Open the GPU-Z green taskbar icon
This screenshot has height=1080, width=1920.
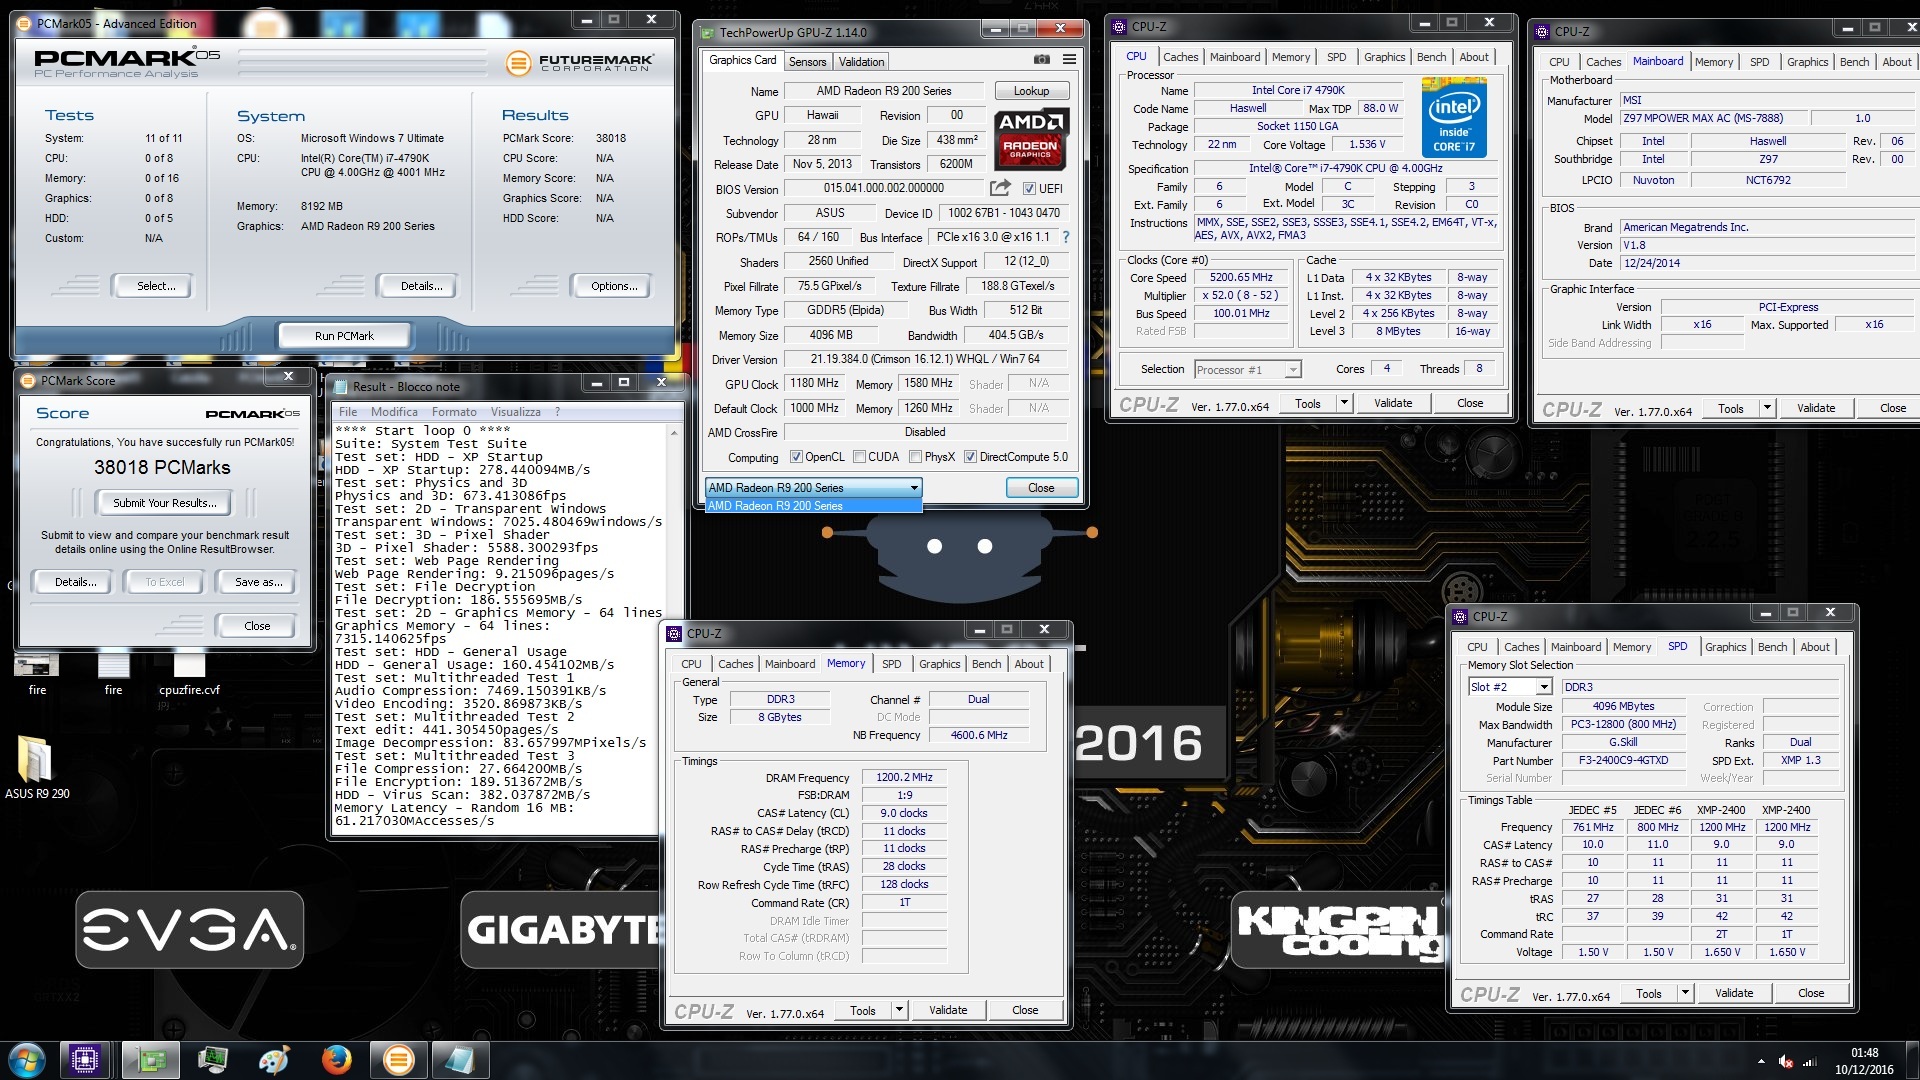[151, 1059]
